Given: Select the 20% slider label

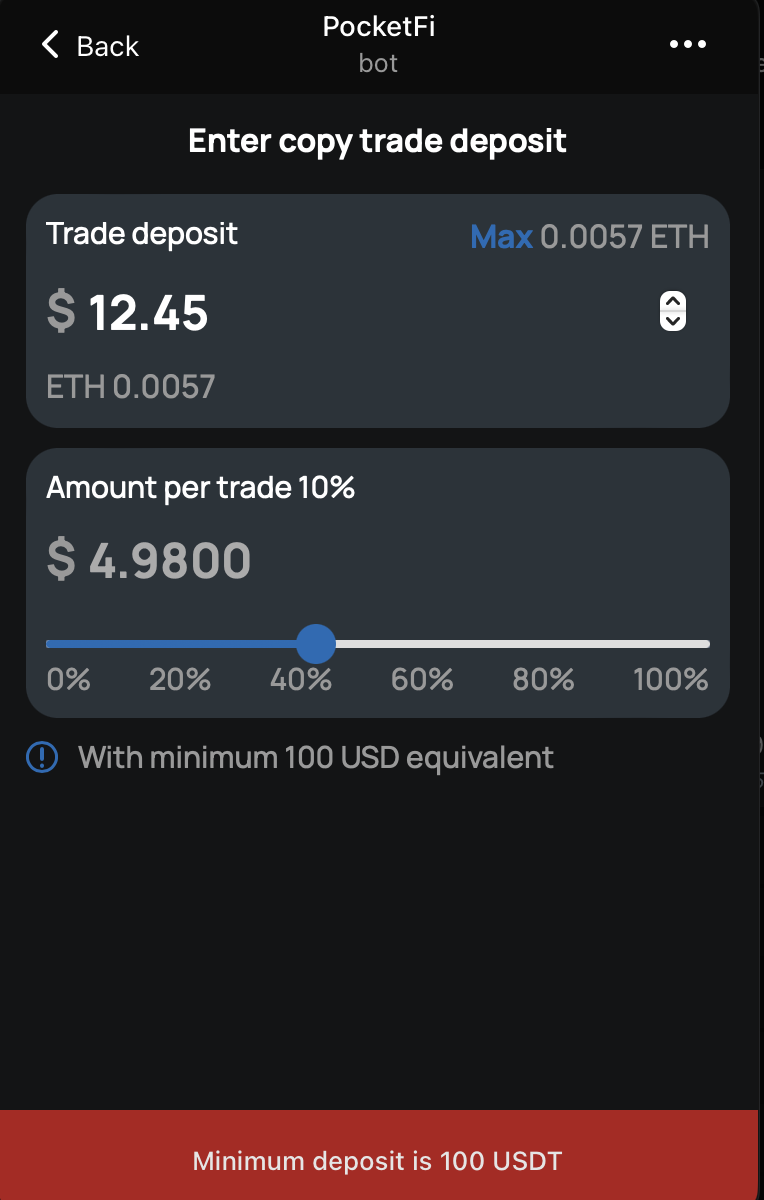Looking at the screenshot, I should point(180,680).
